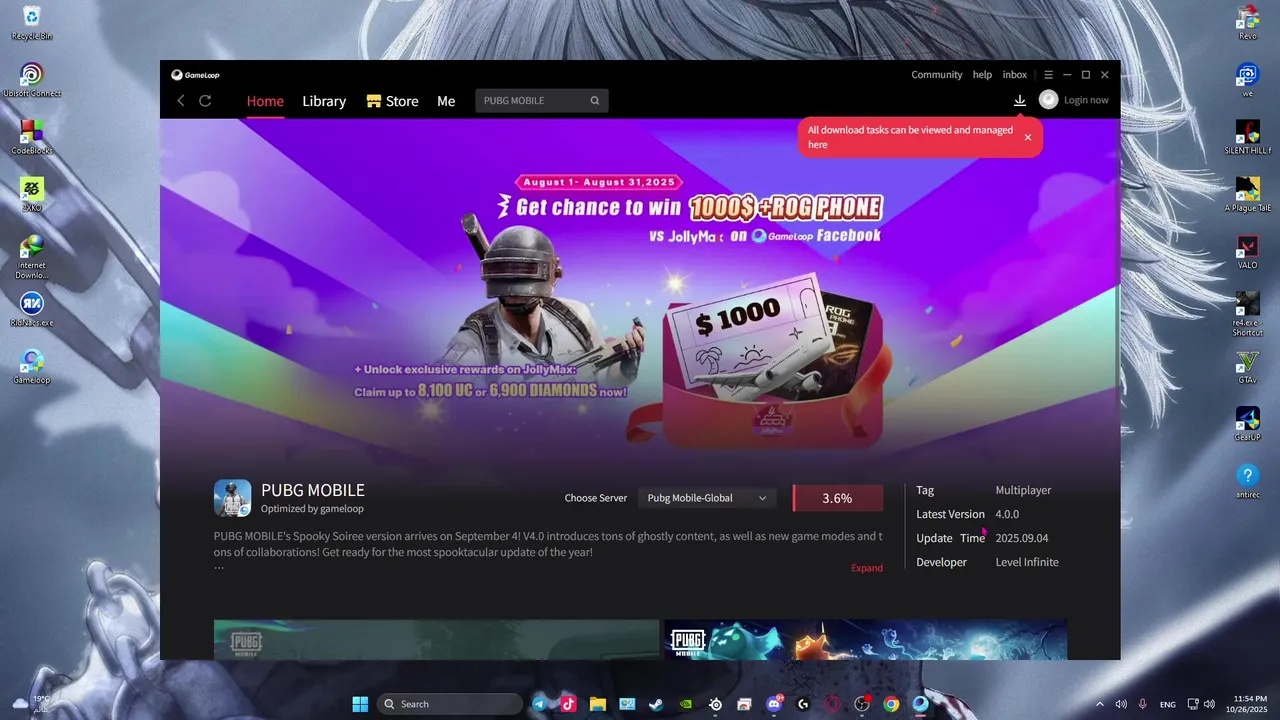The image size is (1280, 720).
Task: Select Gameloop desktop shortcut
Action: tap(32, 366)
